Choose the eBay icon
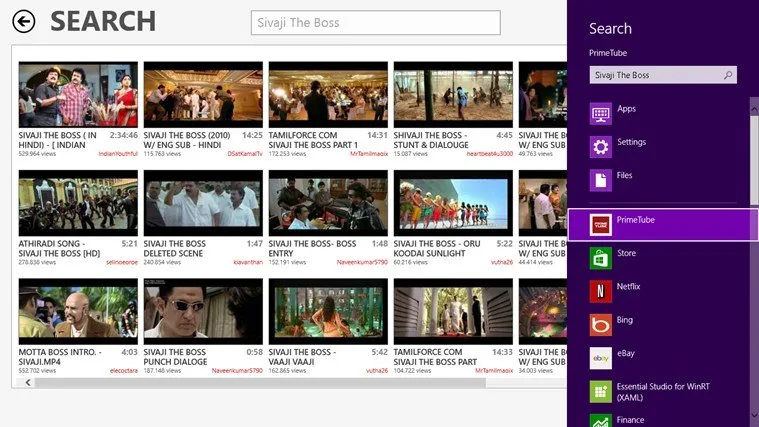This screenshot has height=427, width=759. click(x=601, y=358)
